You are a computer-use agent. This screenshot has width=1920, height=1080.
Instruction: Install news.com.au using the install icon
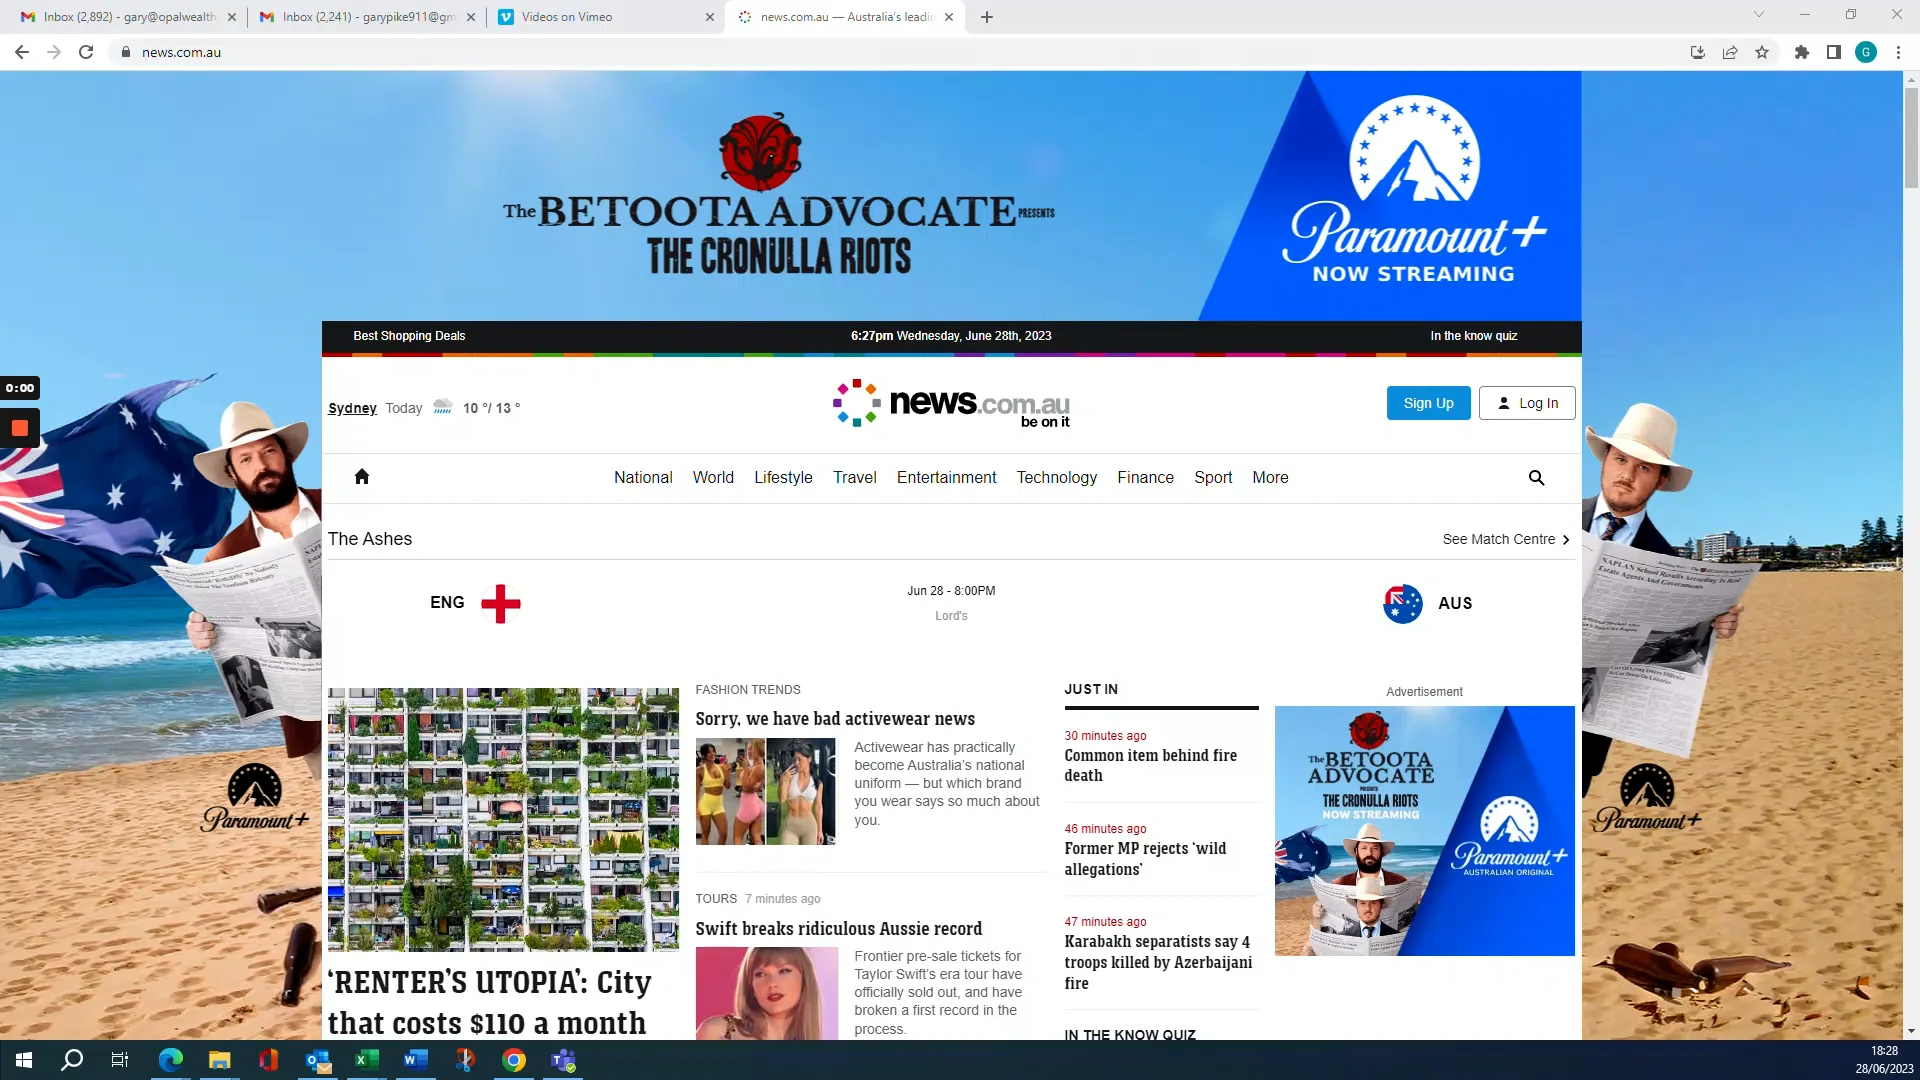1697,52
